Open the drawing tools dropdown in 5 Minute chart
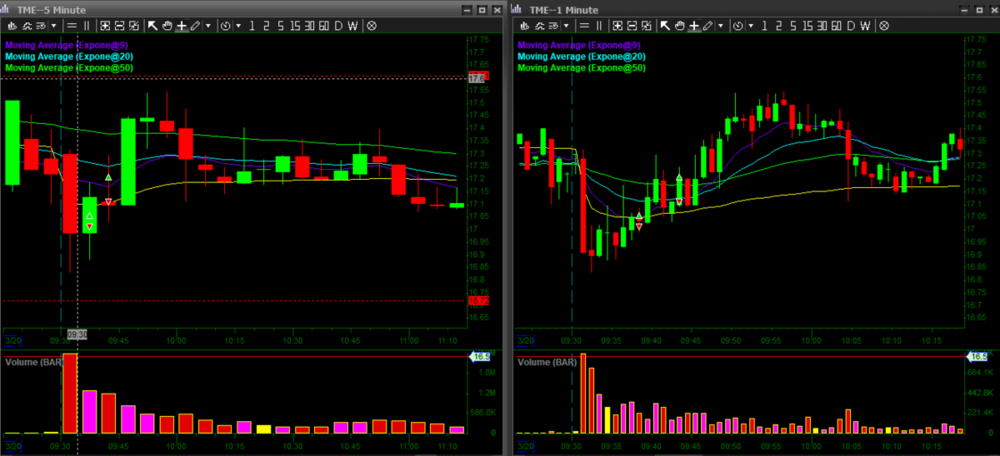This screenshot has height=456, width=1000. (207, 25)
